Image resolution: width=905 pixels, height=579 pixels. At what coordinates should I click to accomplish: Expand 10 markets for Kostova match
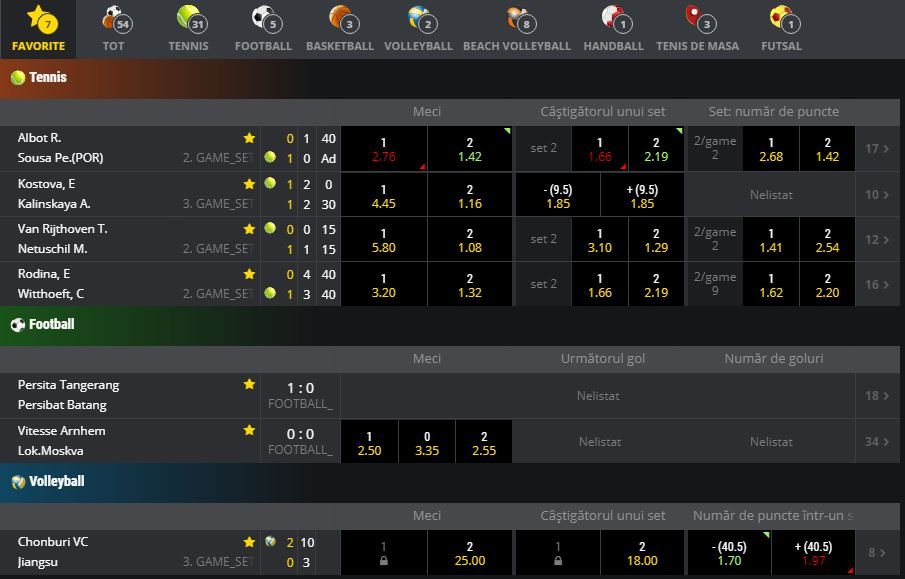(x=877, y=194)
